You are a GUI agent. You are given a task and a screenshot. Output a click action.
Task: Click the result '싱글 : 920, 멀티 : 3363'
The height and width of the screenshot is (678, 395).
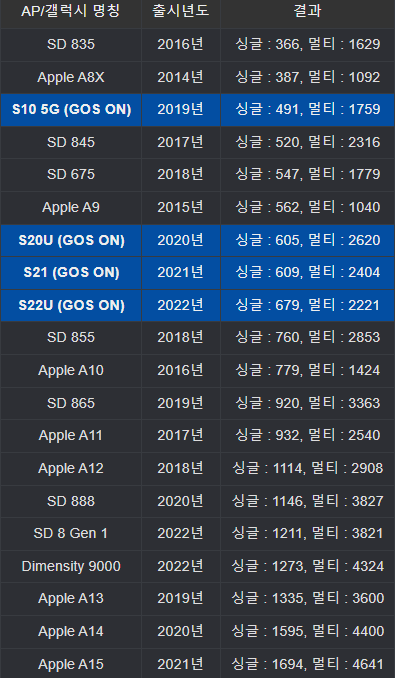click(x=308, y=403)
